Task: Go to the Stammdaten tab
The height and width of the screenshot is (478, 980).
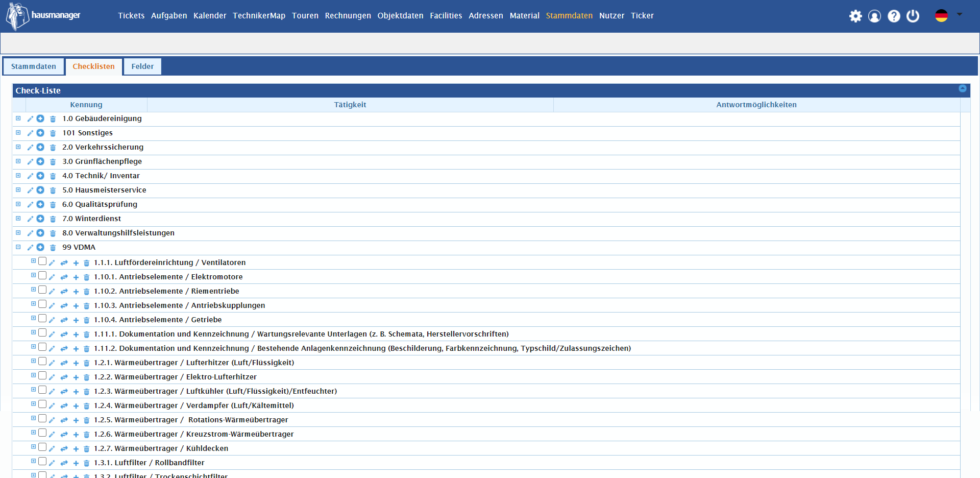Action: tap(33, 66)
